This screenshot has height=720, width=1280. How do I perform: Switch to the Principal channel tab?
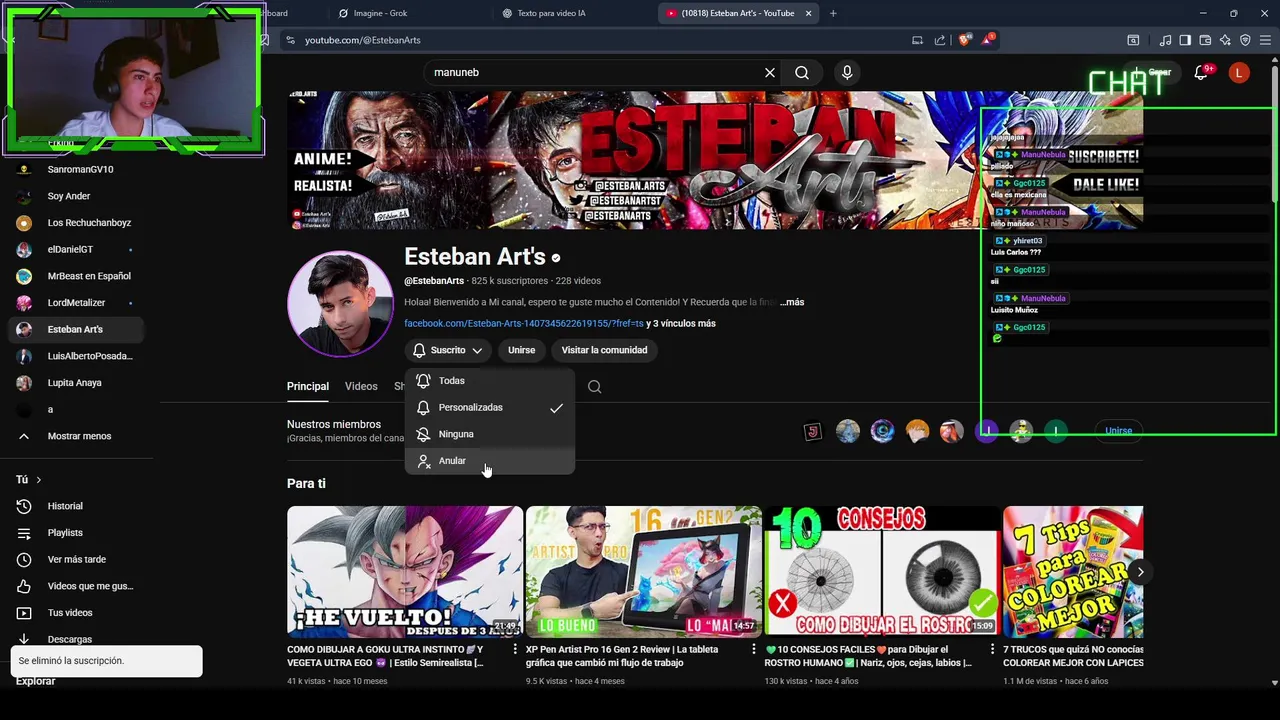point(308,387)
